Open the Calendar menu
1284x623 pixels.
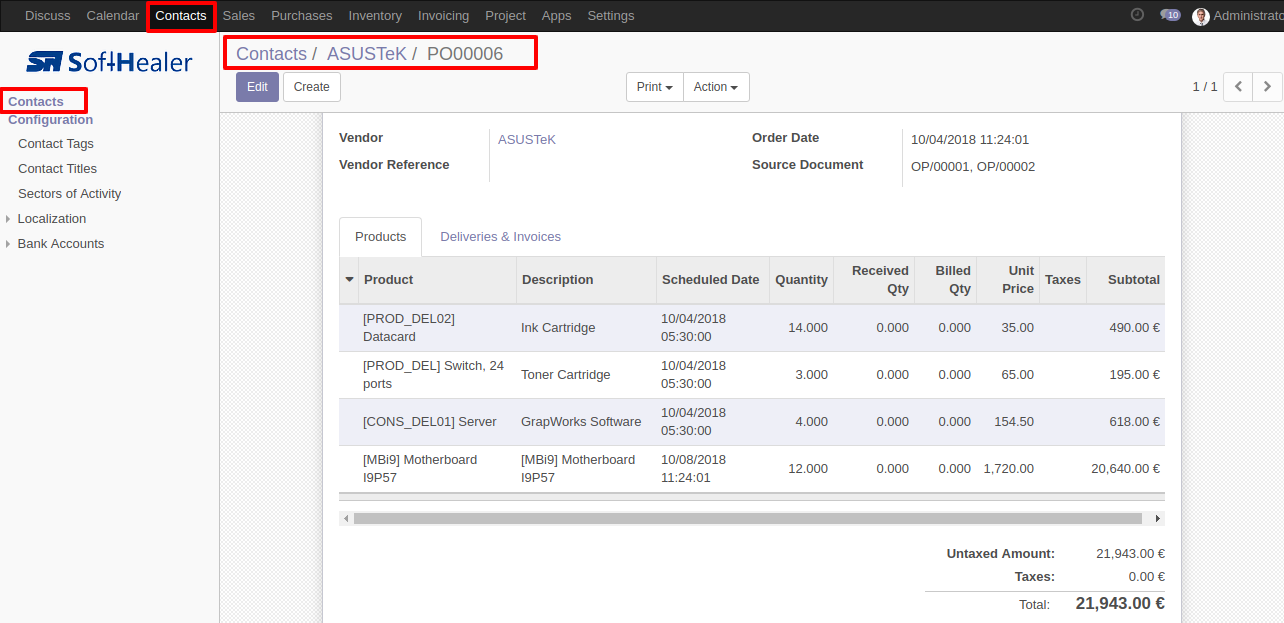pyautogui.click(x=113, y=16)
